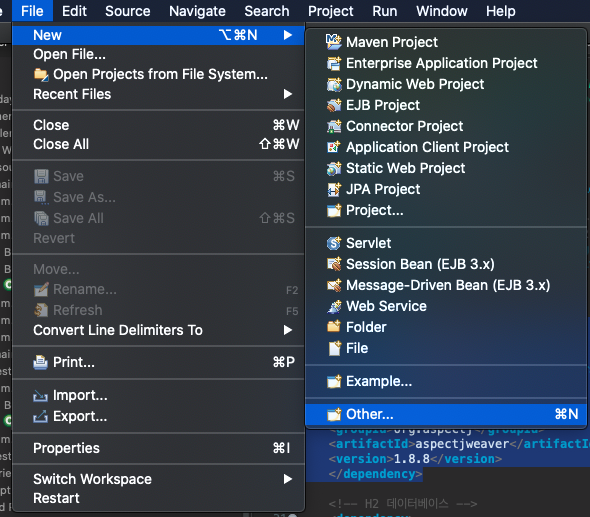Choose Export... menu entry
Image resolution: width=590 pixels, height=517 pixels.
click(158, 416)
